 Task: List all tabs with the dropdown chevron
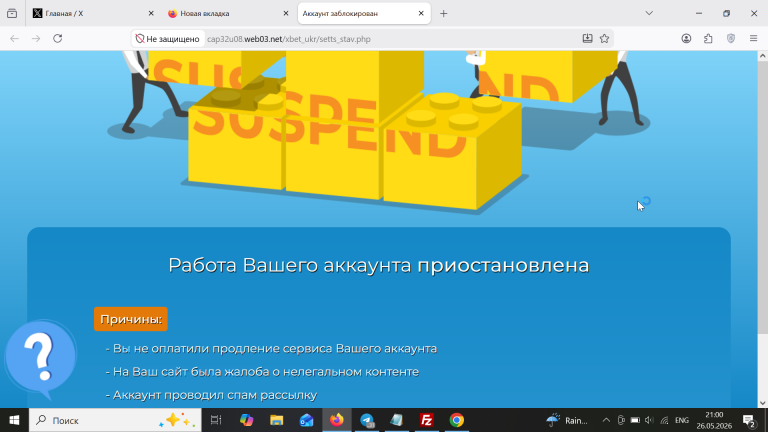(649, 14)
